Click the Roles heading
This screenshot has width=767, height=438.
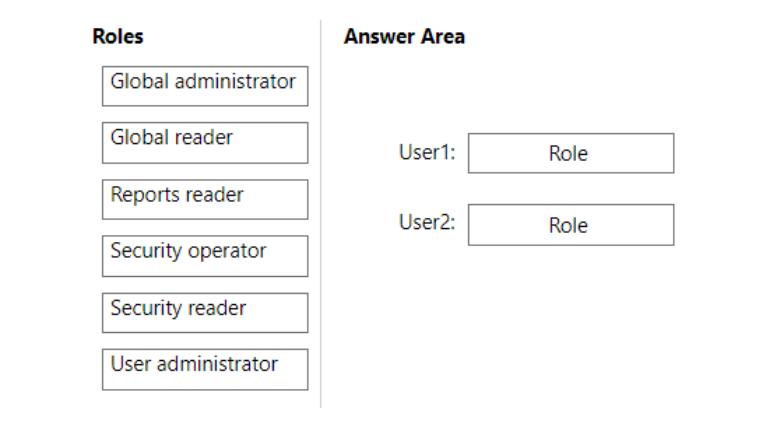tap(118, 37)
